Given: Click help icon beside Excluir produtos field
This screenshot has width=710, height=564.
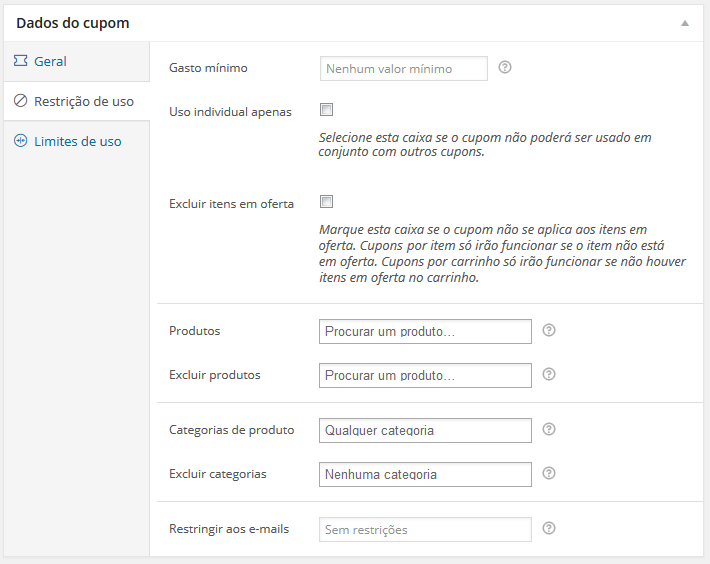Looking at the screenshot, I should point(548,374).
